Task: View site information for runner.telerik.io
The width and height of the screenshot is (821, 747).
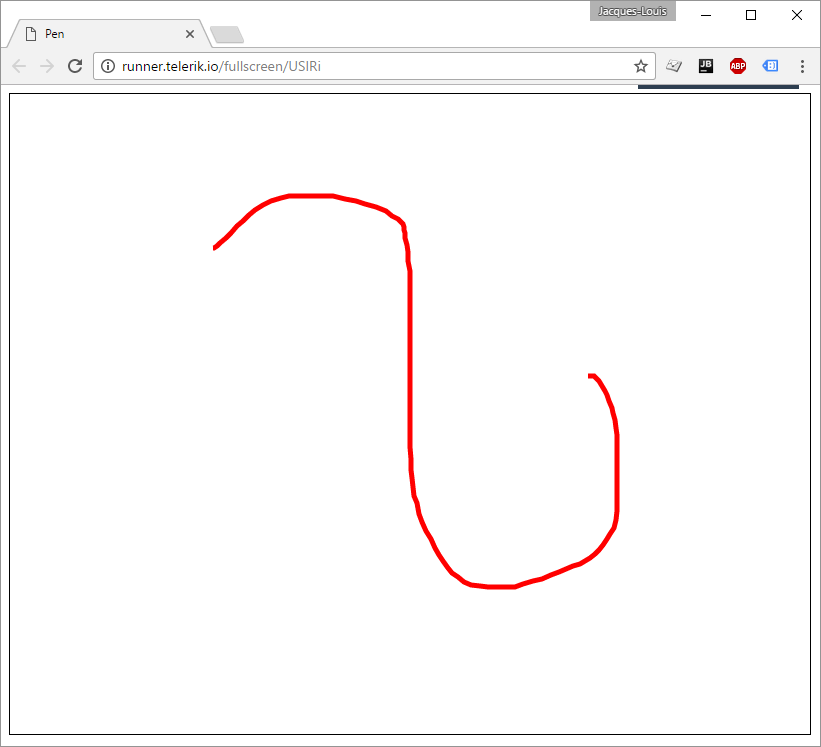Action: click(109, 66)
